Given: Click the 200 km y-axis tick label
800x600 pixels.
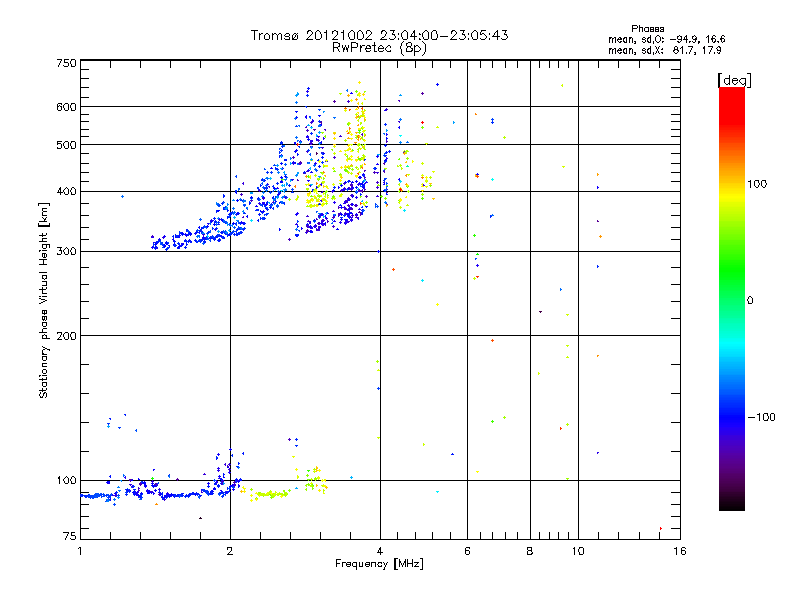Looking at the screenshot, I should 66,335.
